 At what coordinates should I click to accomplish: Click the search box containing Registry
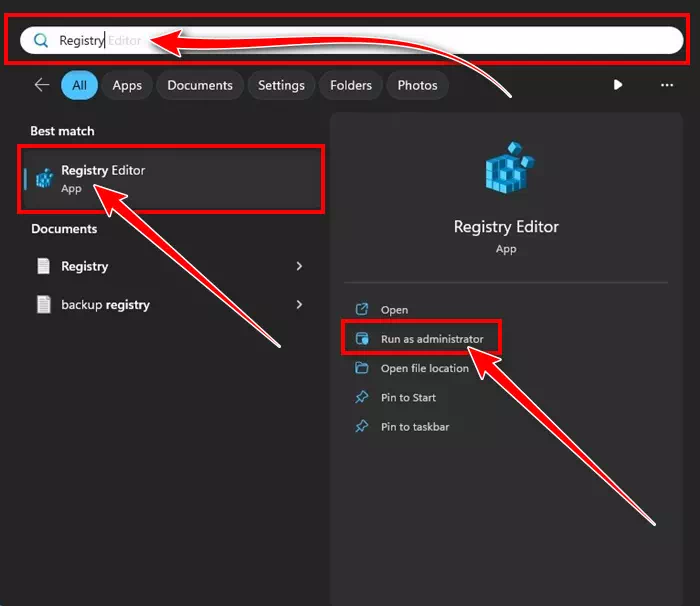pos(352,40)
